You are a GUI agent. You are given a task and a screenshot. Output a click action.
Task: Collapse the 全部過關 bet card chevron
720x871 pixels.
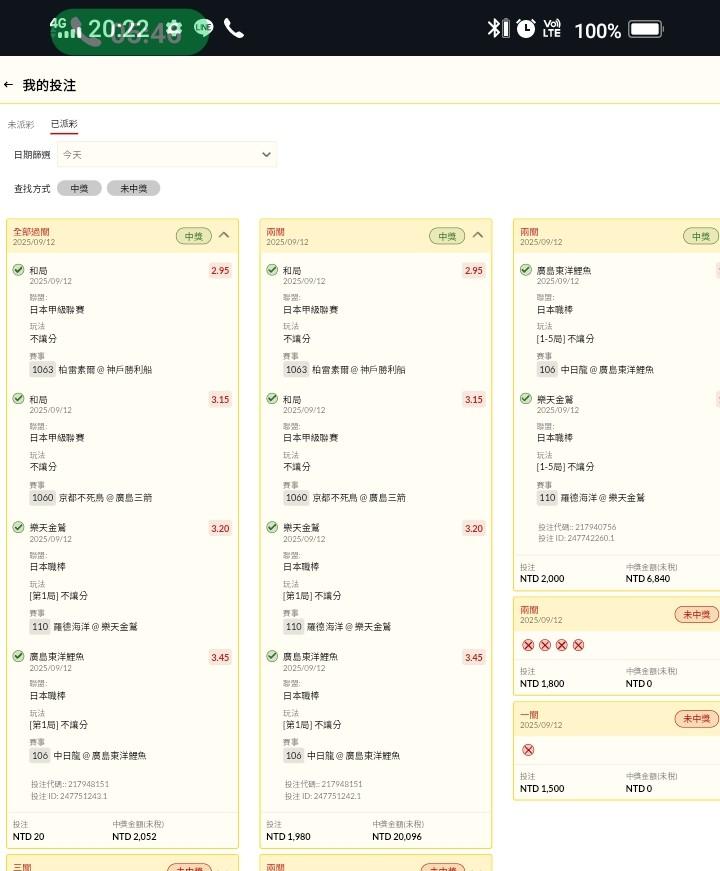coord(224,236)
